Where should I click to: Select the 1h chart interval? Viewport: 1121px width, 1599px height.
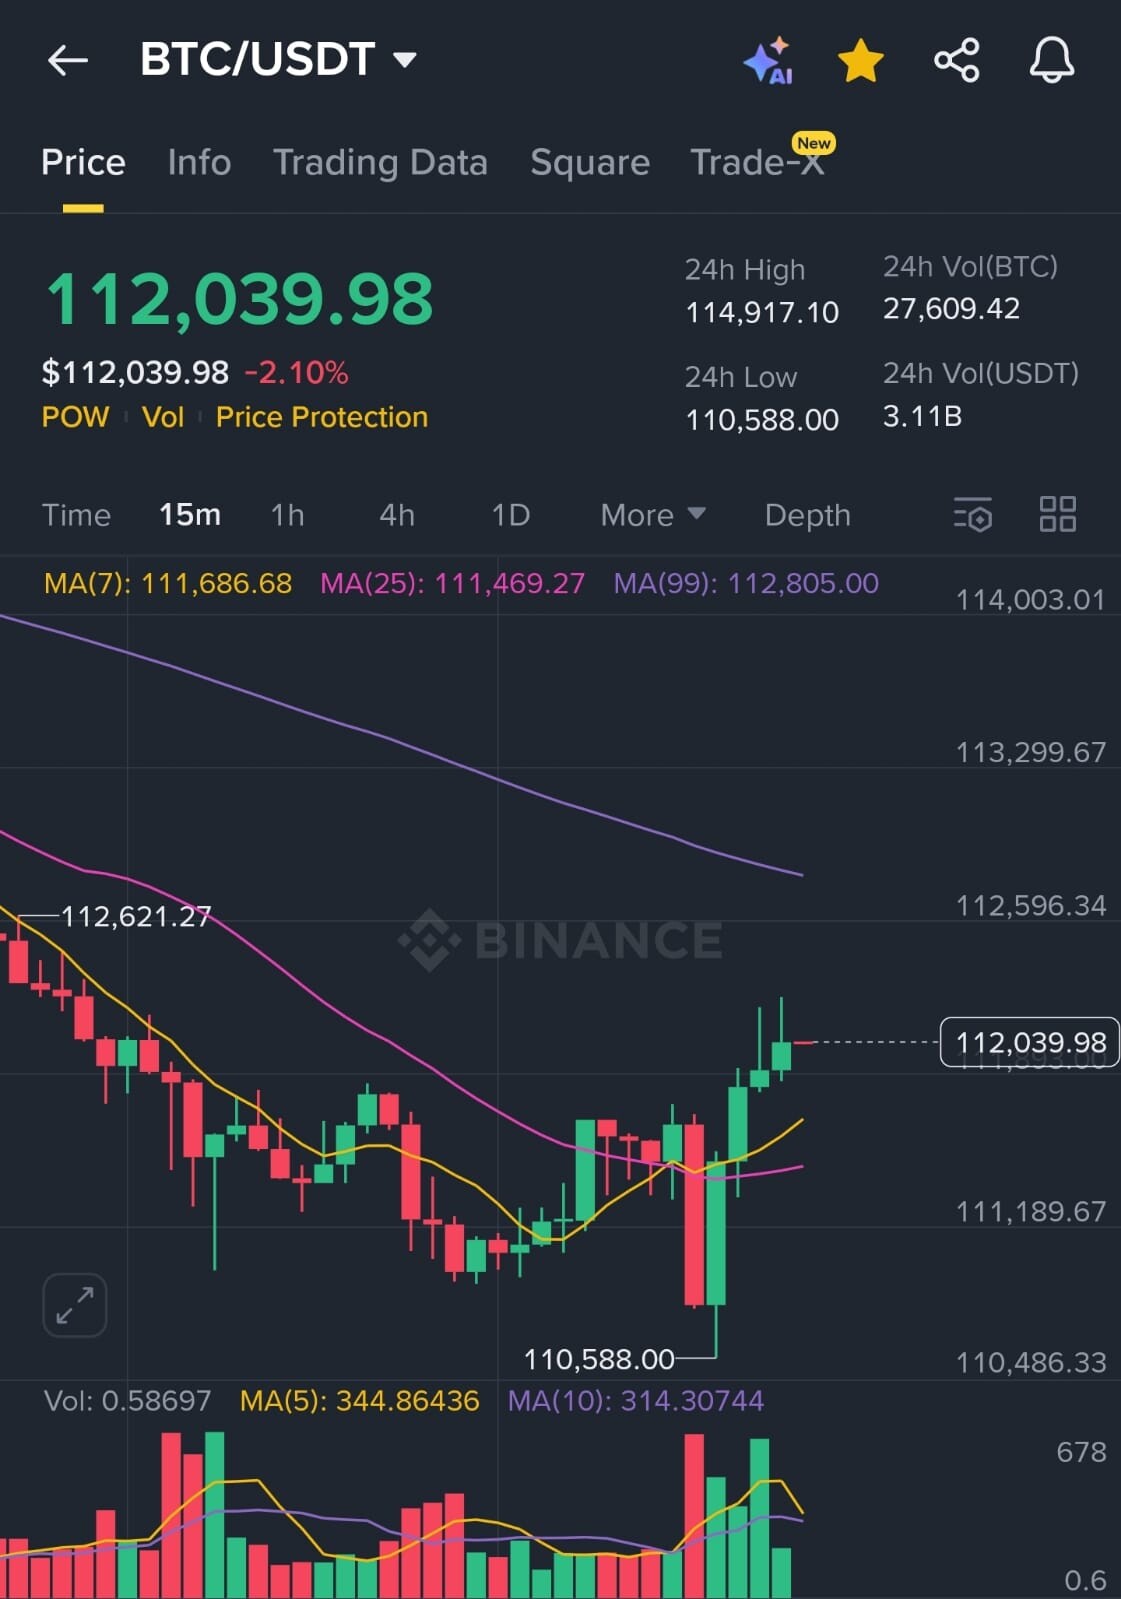tap(287, 515)
